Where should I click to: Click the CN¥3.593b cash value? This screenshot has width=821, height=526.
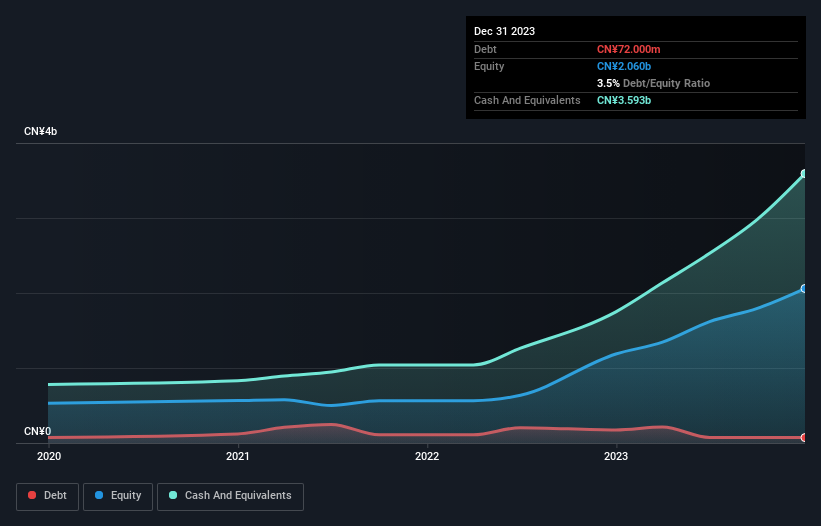coord(624,100)
